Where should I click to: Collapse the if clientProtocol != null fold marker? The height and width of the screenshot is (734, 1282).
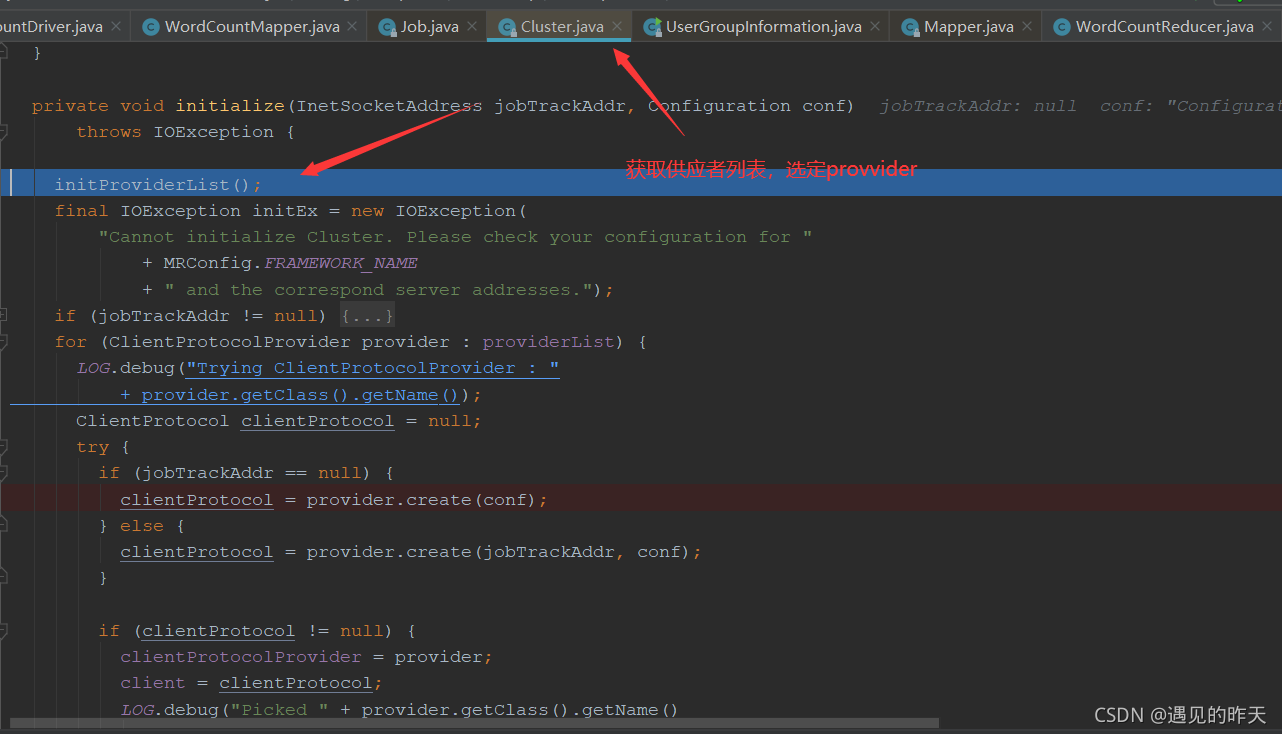(x=4, y=631)
